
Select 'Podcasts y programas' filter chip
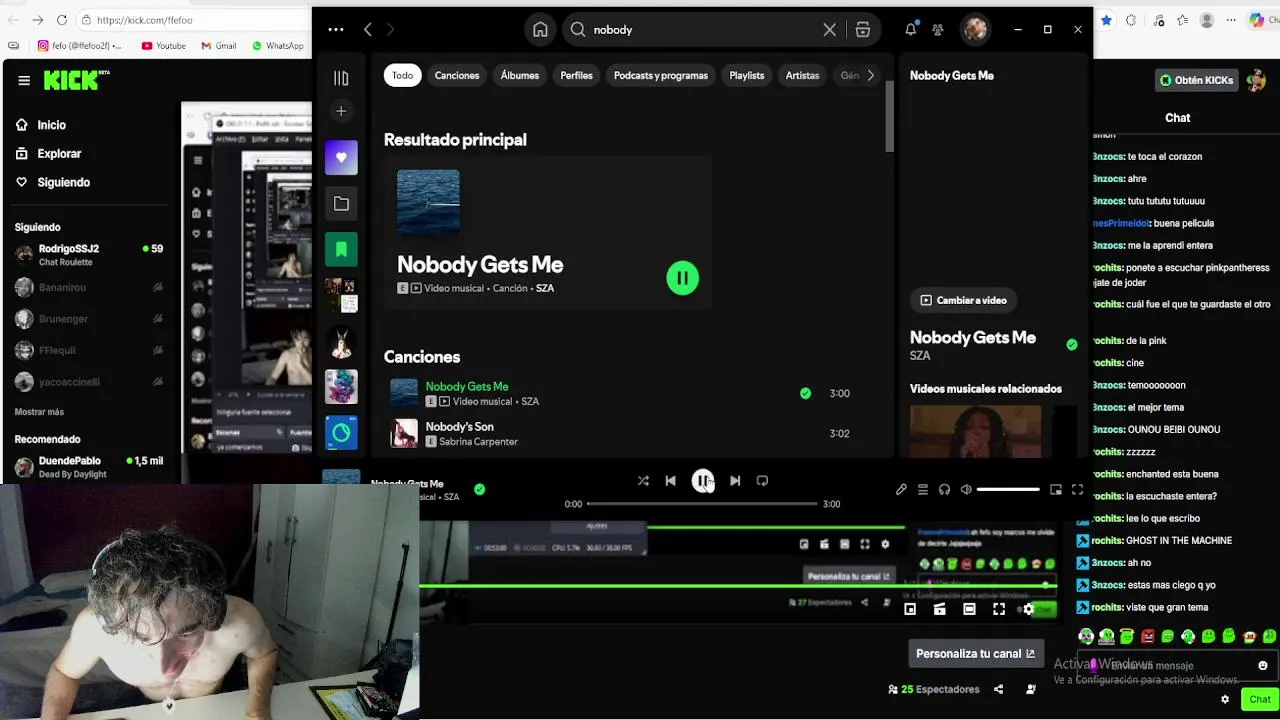(x=661, y=75)
